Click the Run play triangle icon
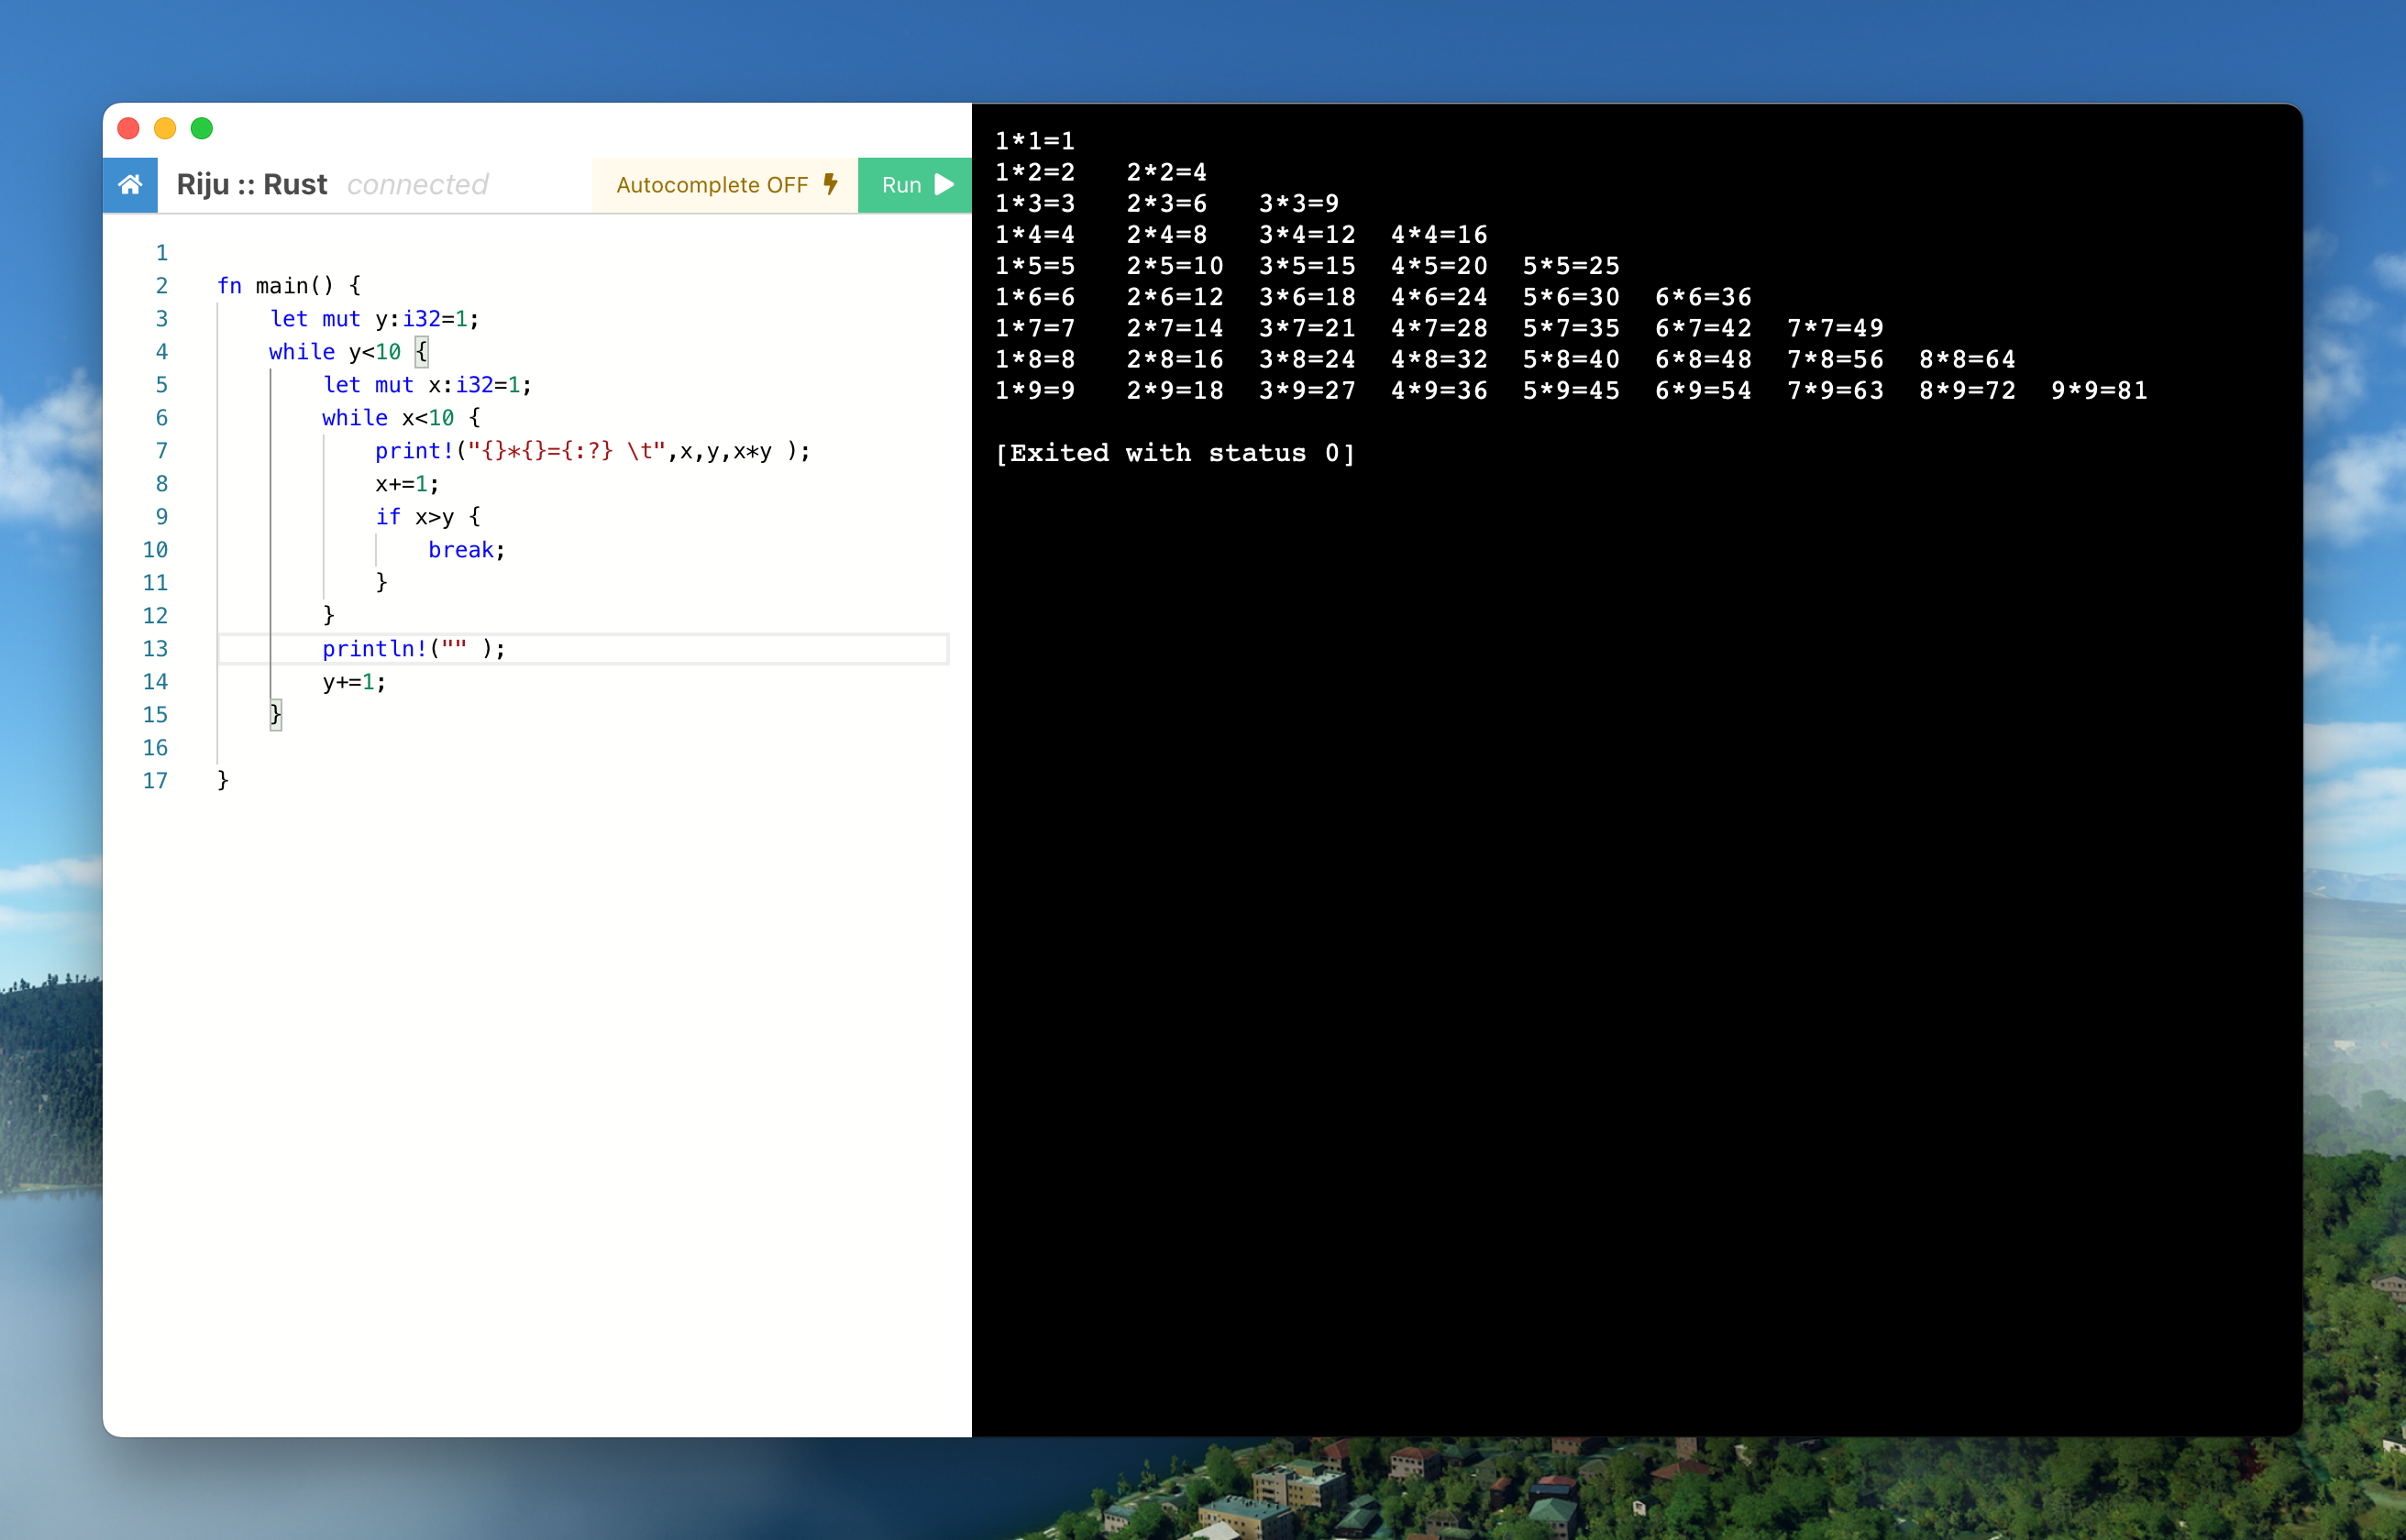The width and height of the screenshot is (2406, 1540). pyautogui.click(x=944, y=185)
